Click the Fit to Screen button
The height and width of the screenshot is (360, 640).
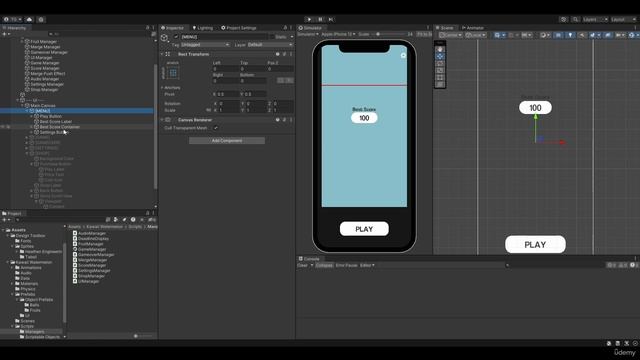click(x=424, y=34)
